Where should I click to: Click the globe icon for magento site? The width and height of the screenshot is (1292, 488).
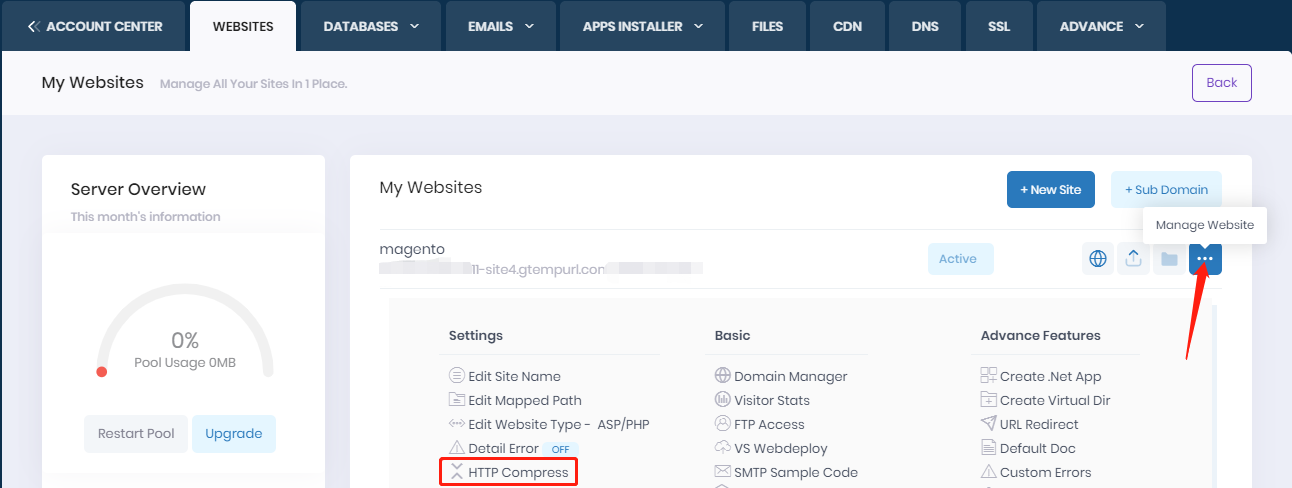click(1098, 259)
